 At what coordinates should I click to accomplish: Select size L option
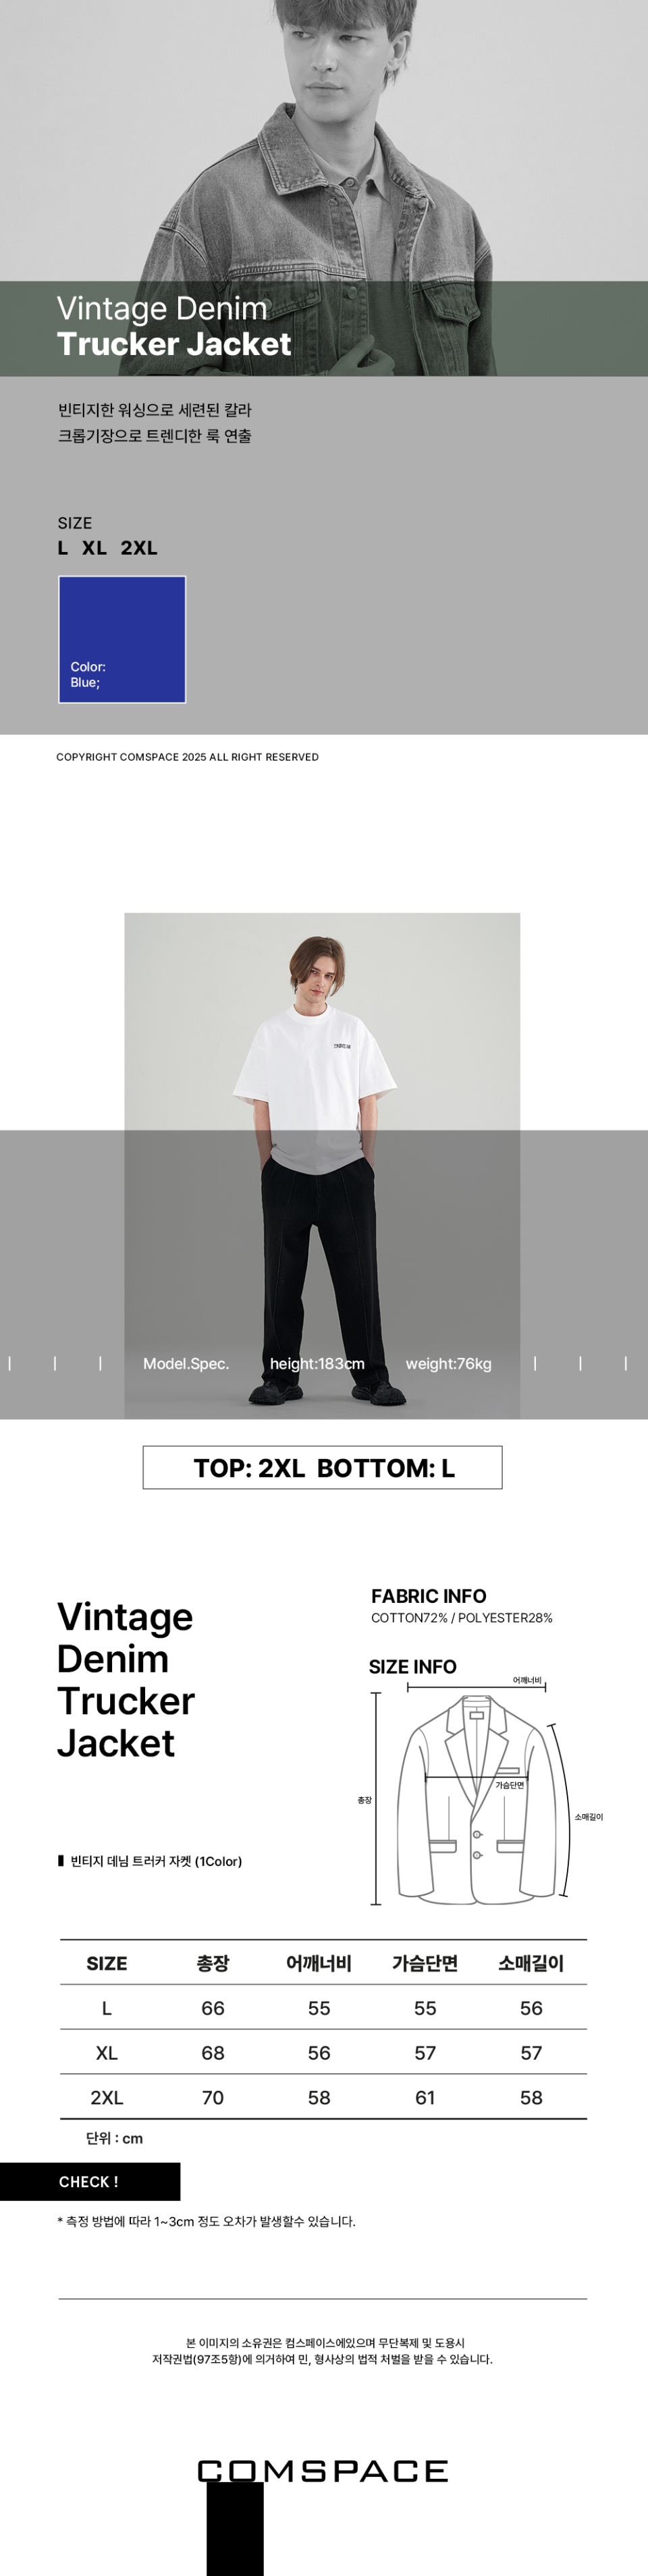(x=63, y=548)
